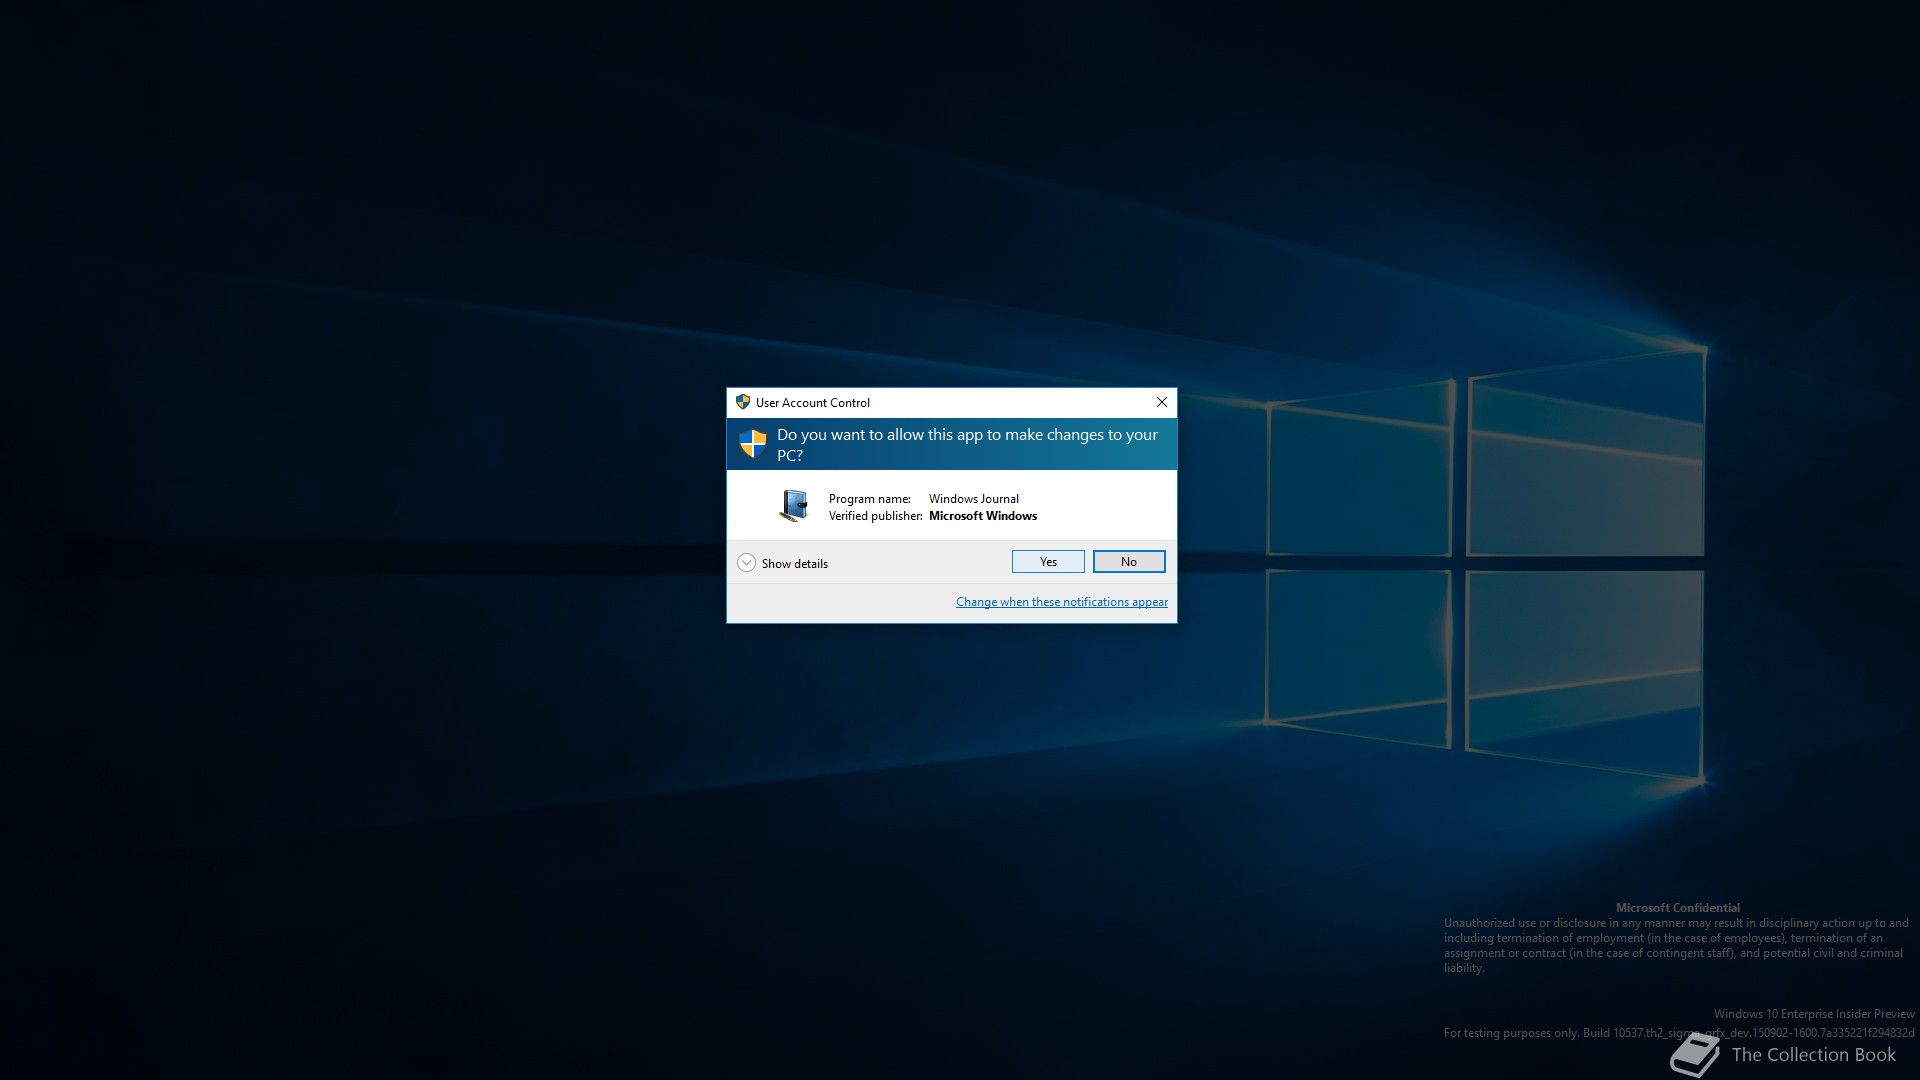Viewport: 1920px width, 1080px height.
Task: Click the large shield icon in the blue banner
Action: 753,443
